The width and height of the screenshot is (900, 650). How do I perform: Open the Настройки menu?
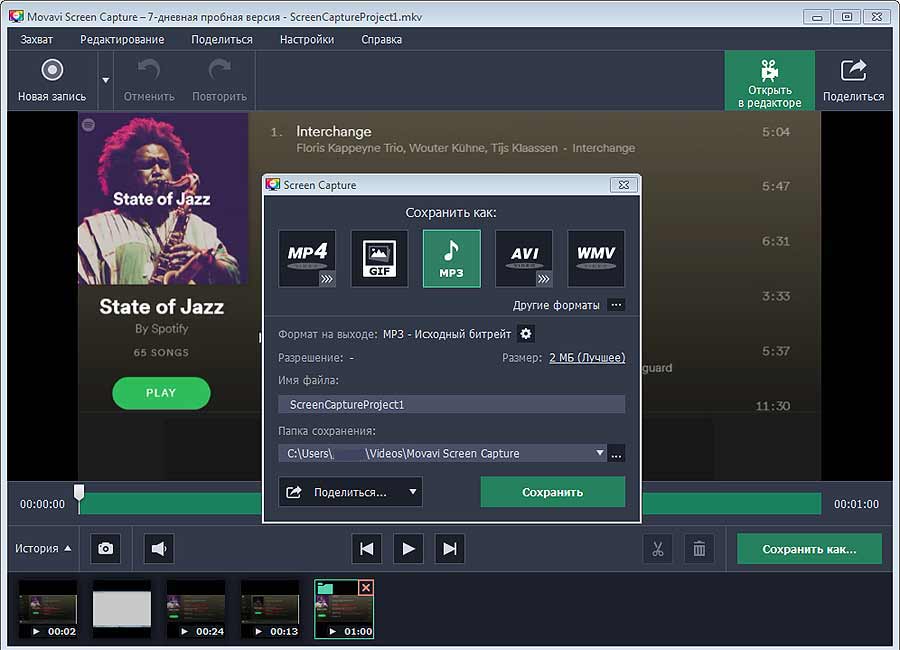[307, 40]
